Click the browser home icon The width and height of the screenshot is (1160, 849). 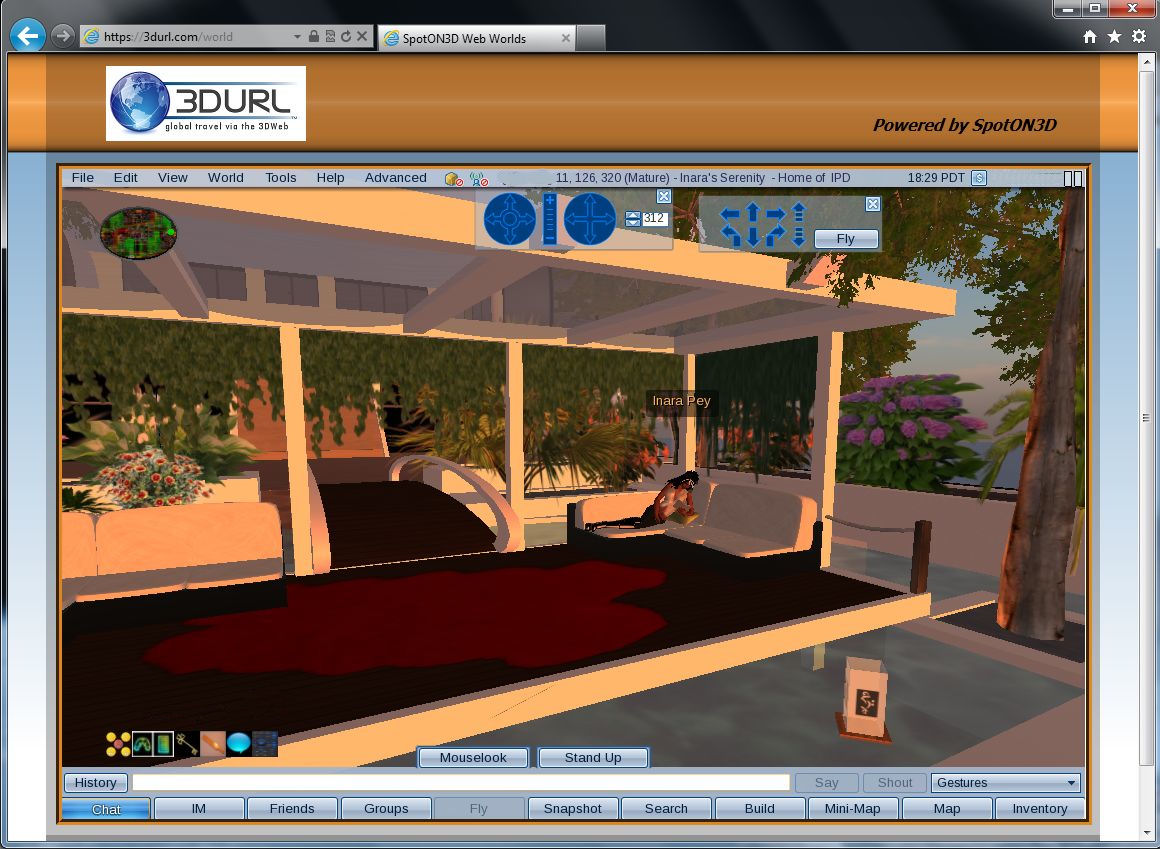1090,37
